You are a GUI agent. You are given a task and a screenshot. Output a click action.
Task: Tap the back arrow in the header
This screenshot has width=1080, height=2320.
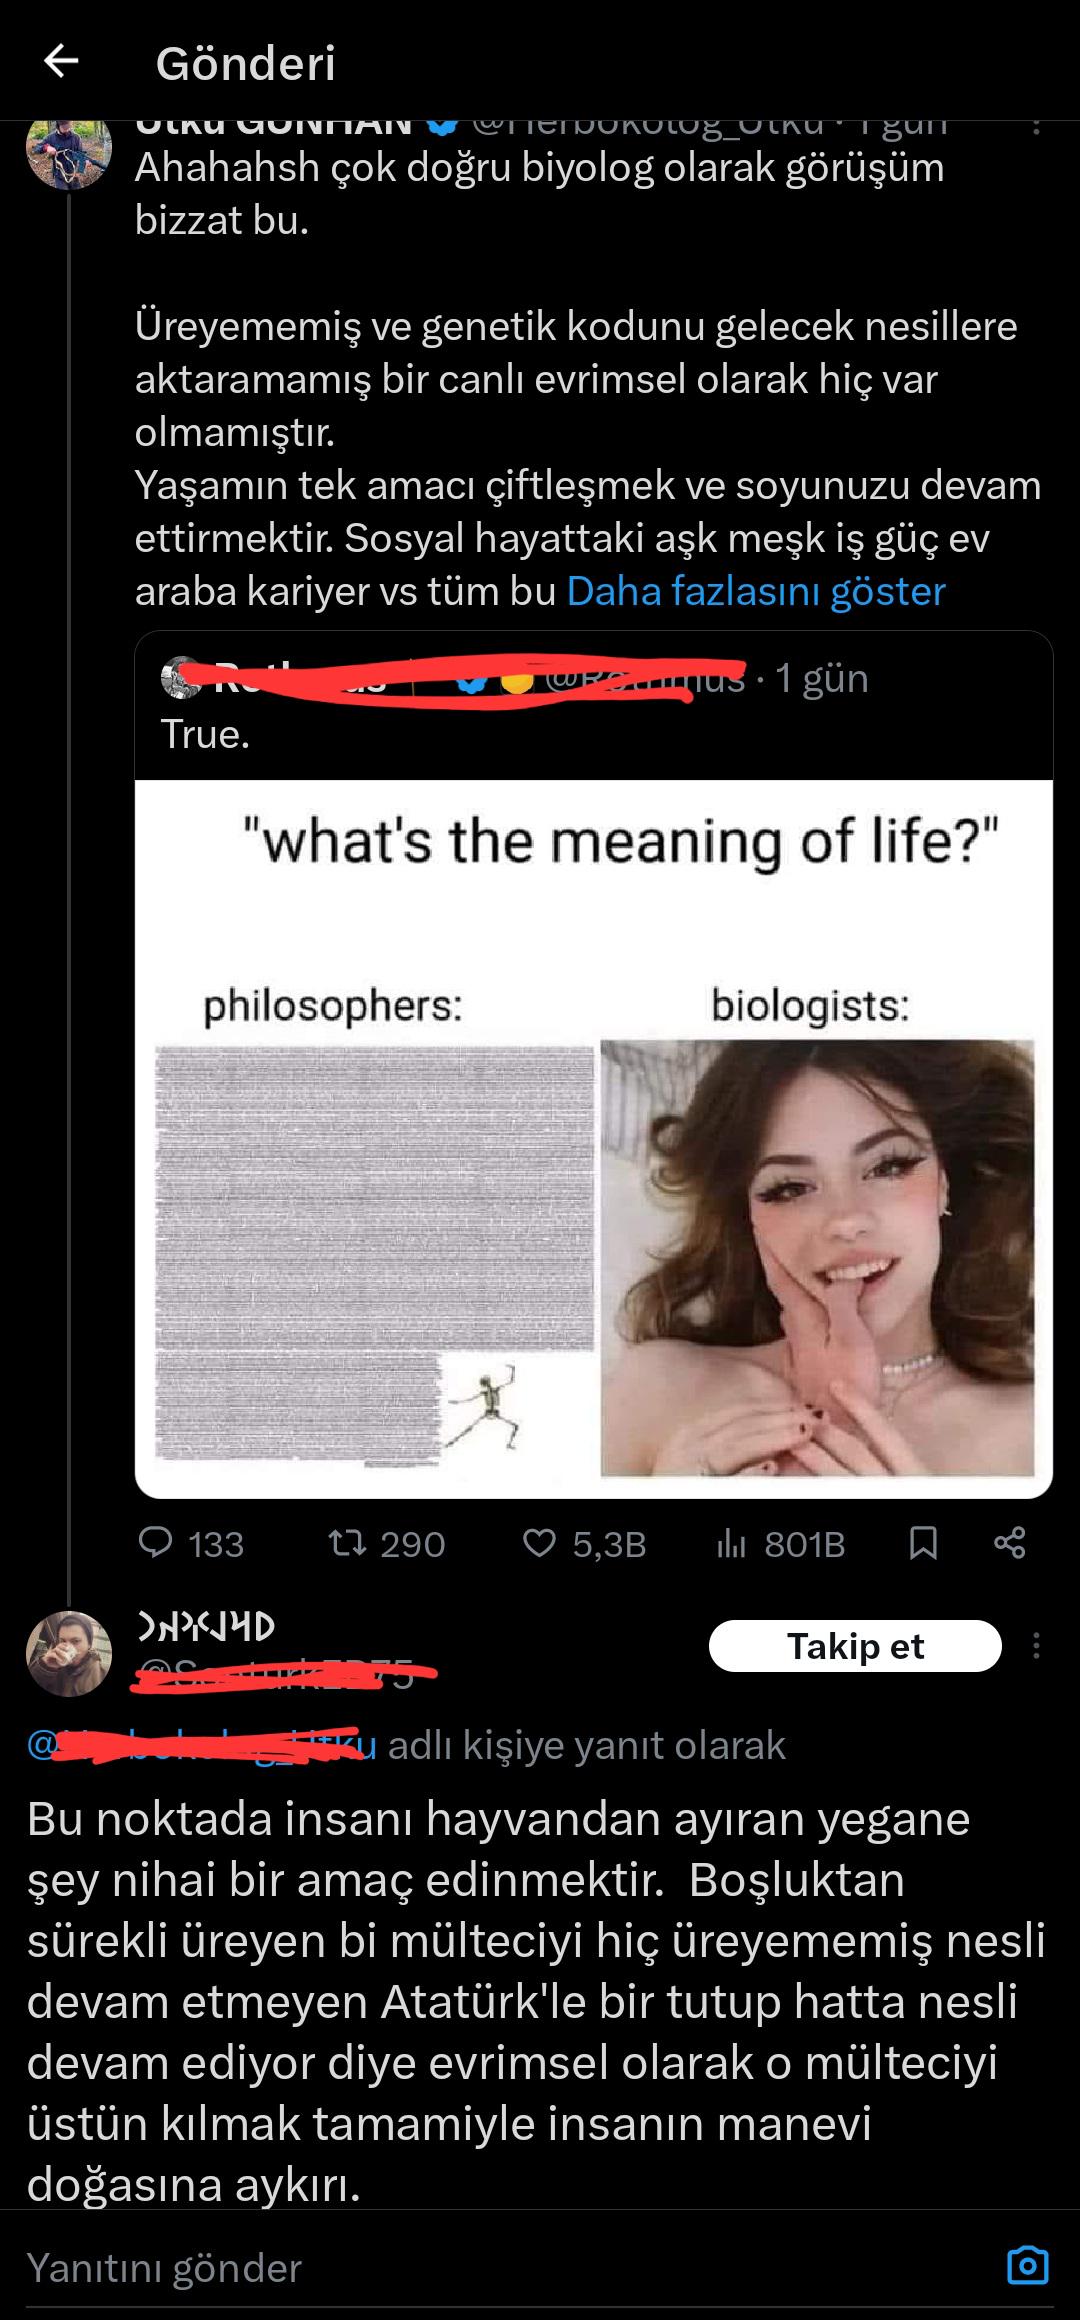pyautogui.click(x=62, y=62)
